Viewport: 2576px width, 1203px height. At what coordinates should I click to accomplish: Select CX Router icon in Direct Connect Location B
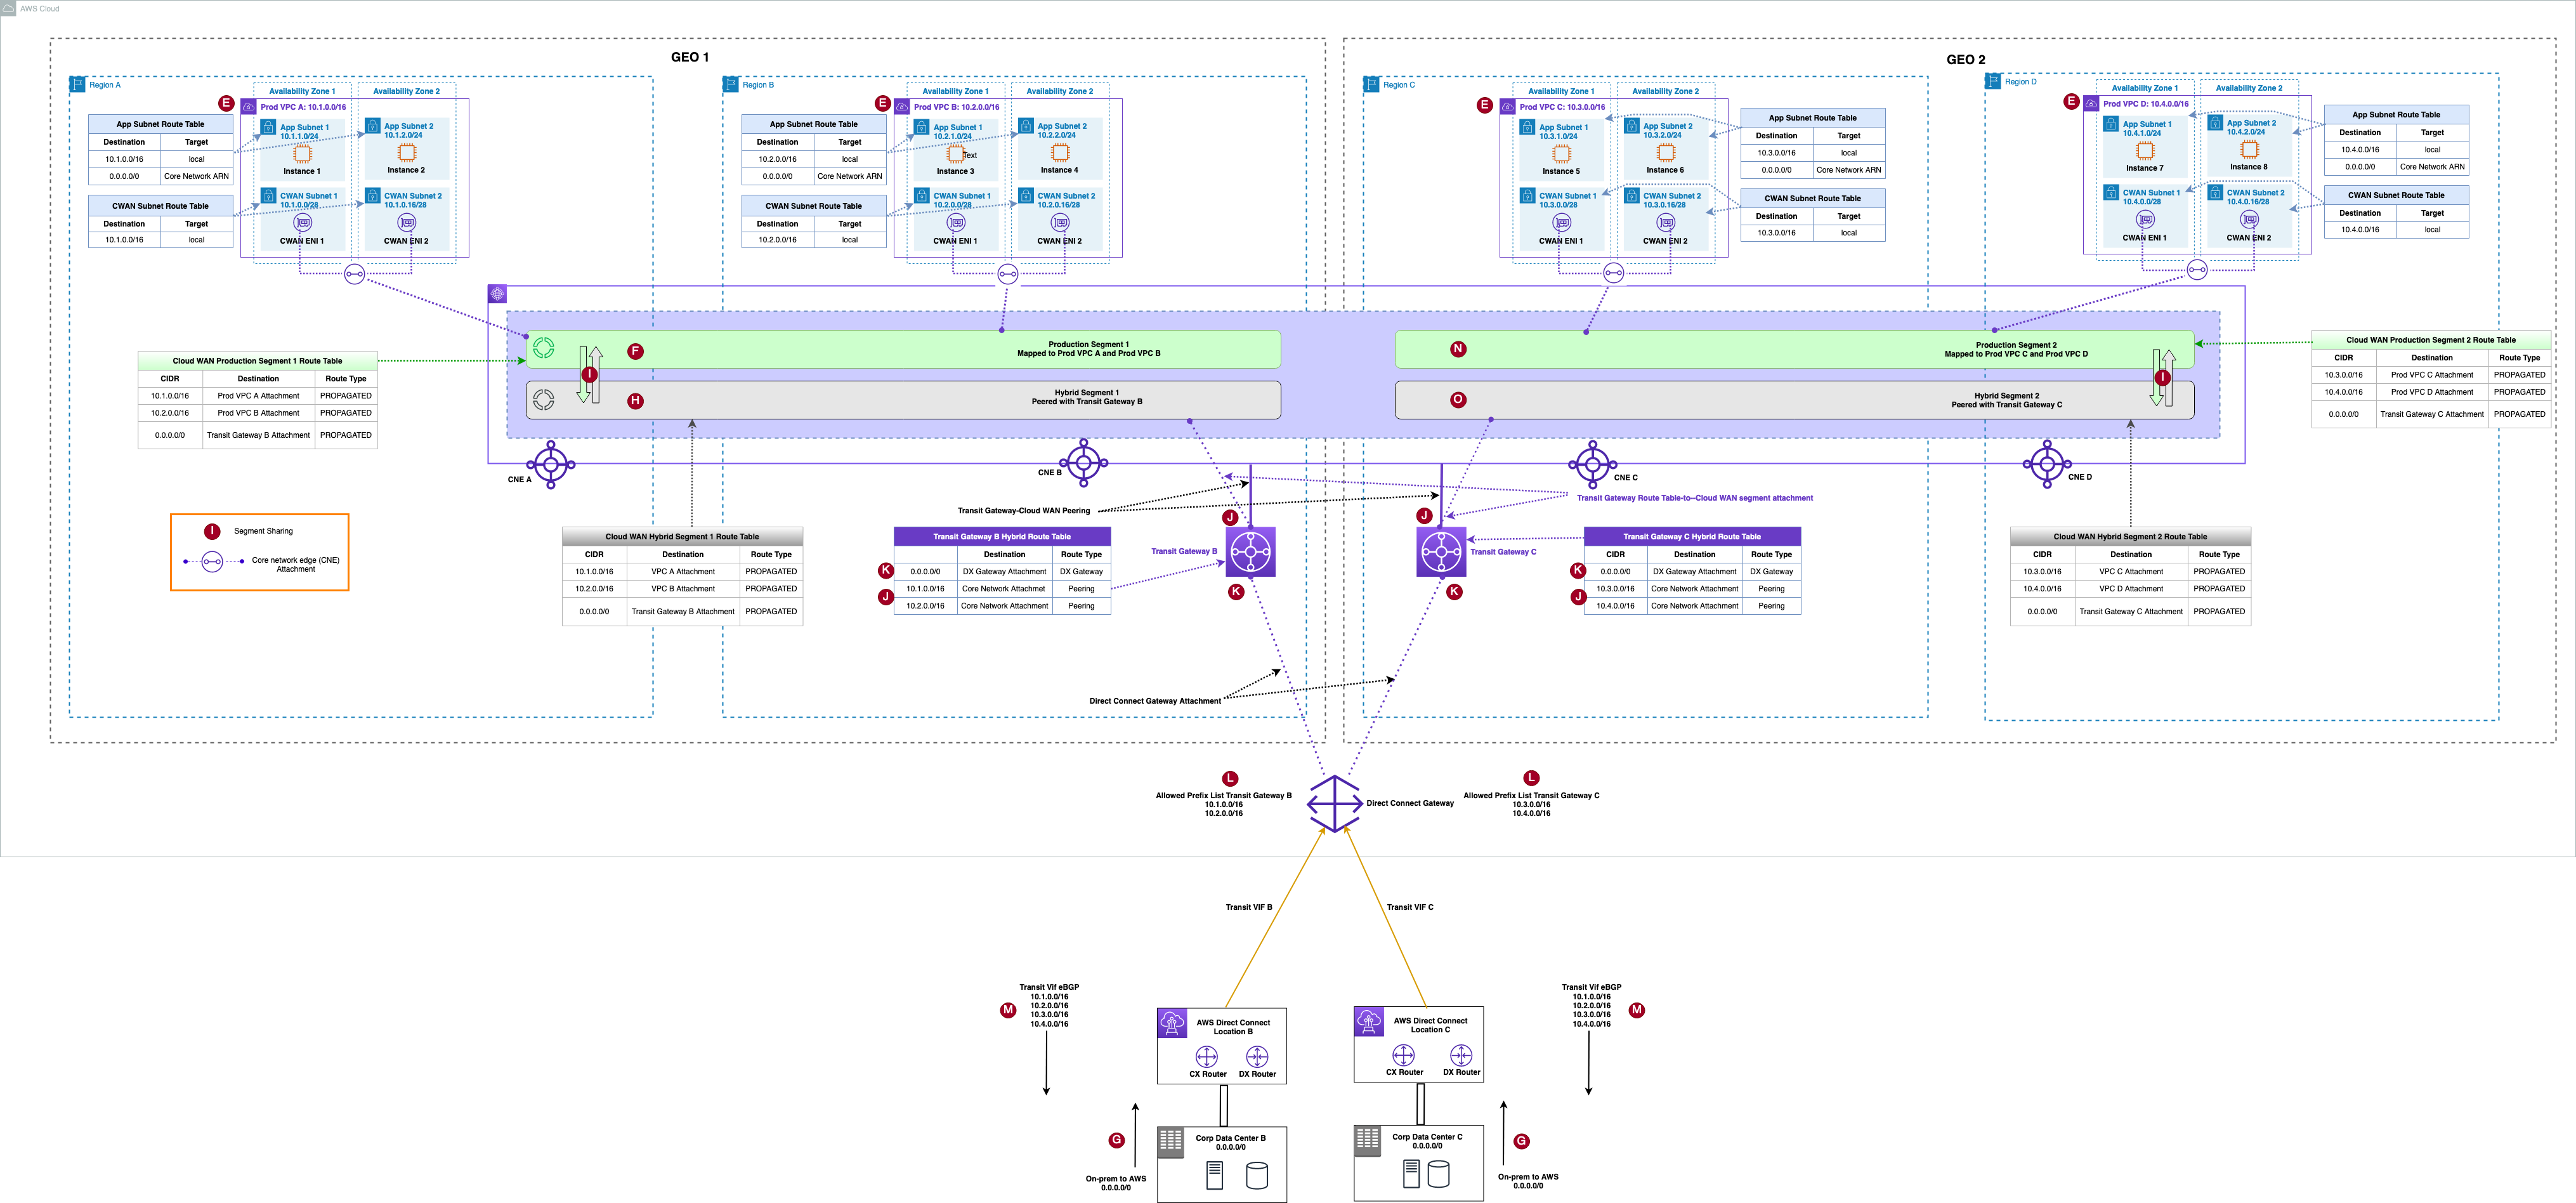click(x=1207, y=1057)
